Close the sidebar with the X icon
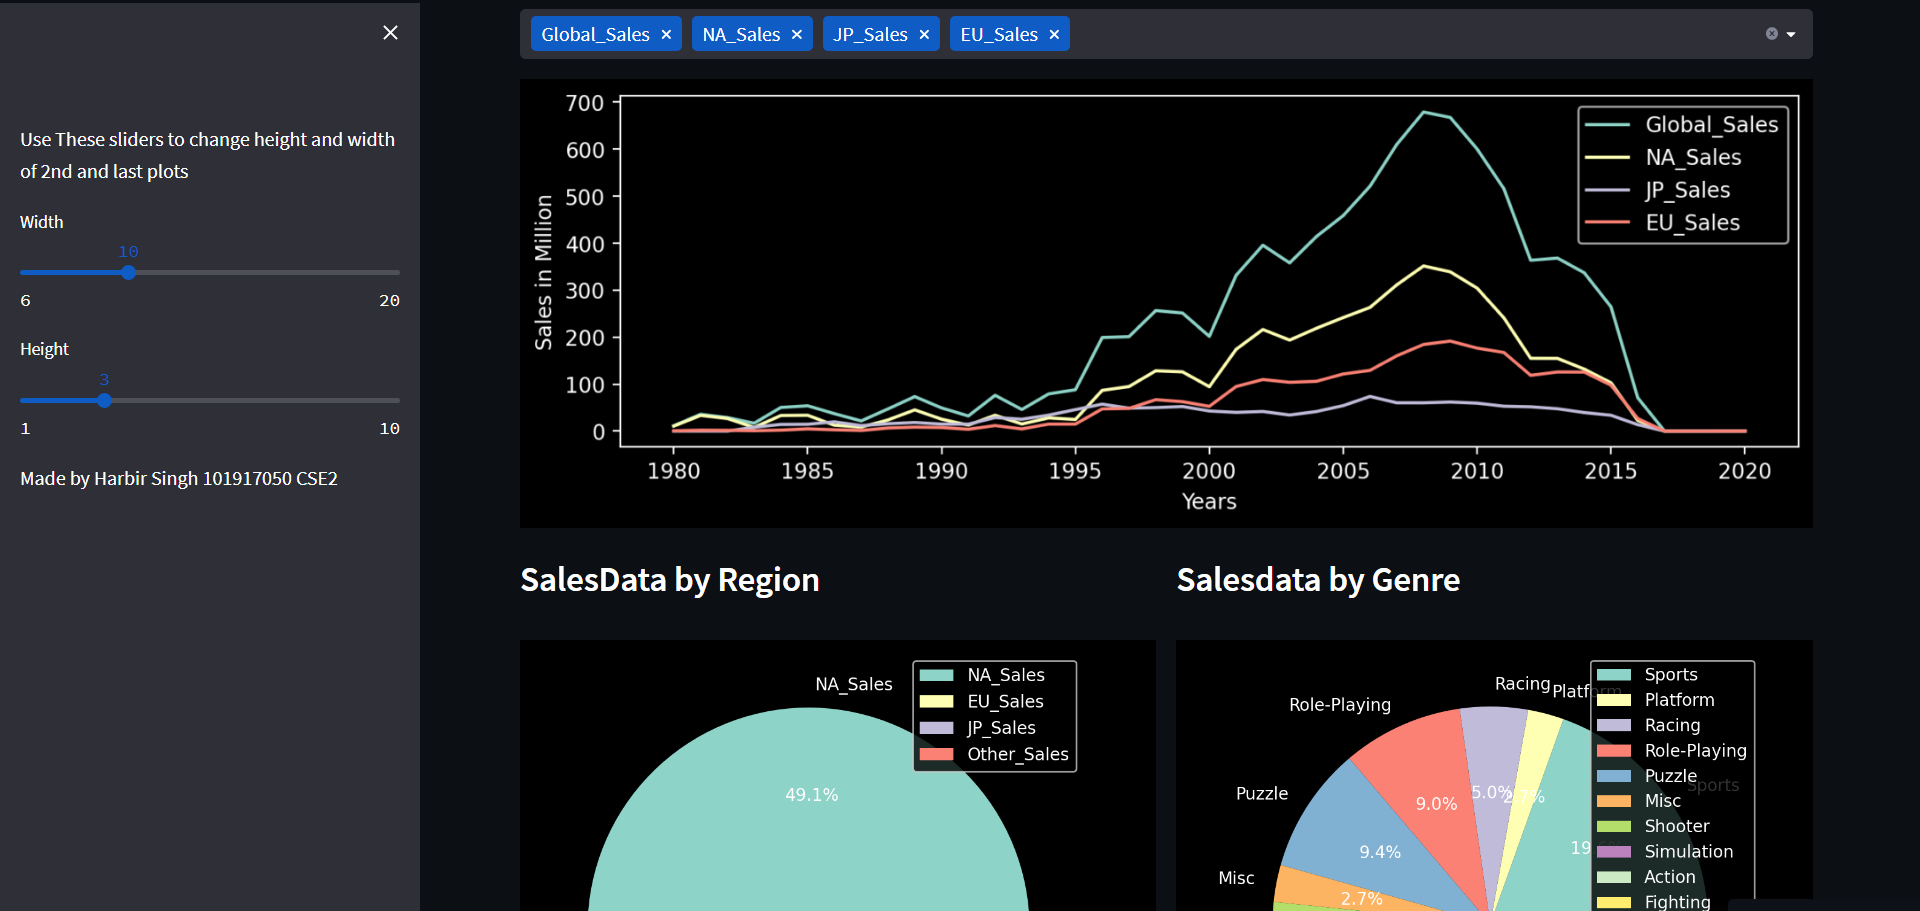 390,33
